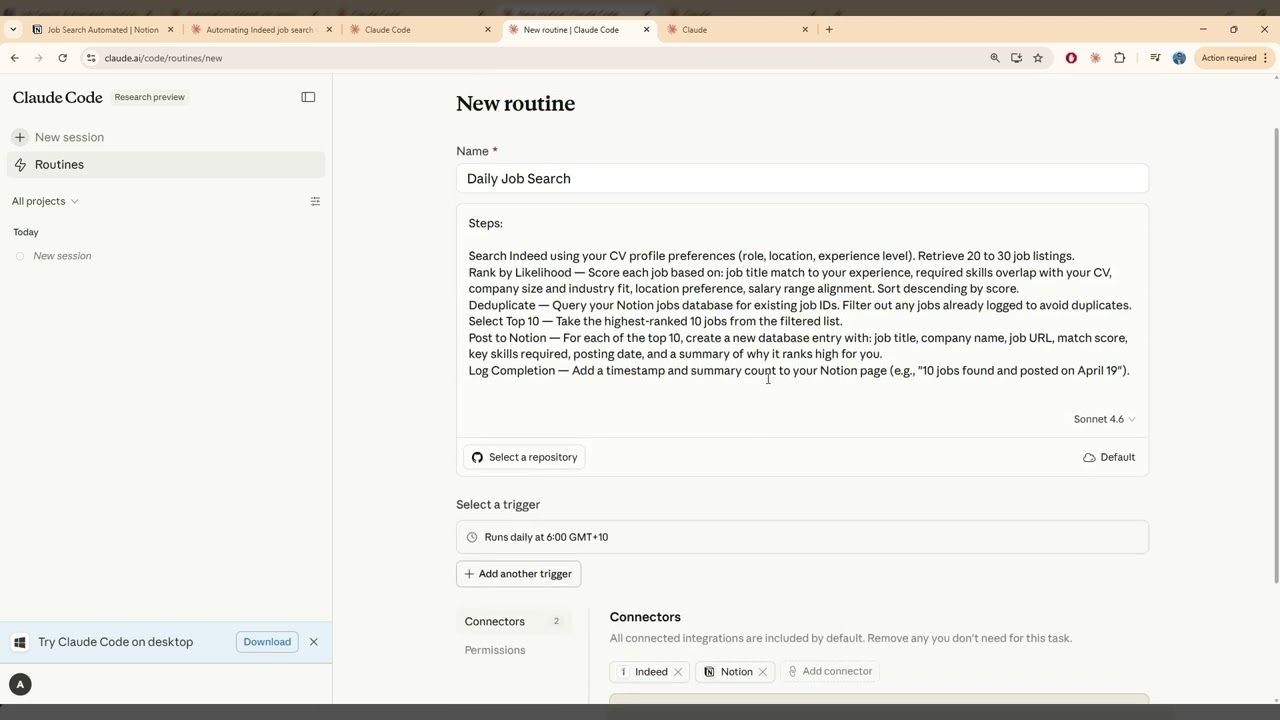
Task: Click the page vertical scrollbar
Action: (x=1275, y=355)
